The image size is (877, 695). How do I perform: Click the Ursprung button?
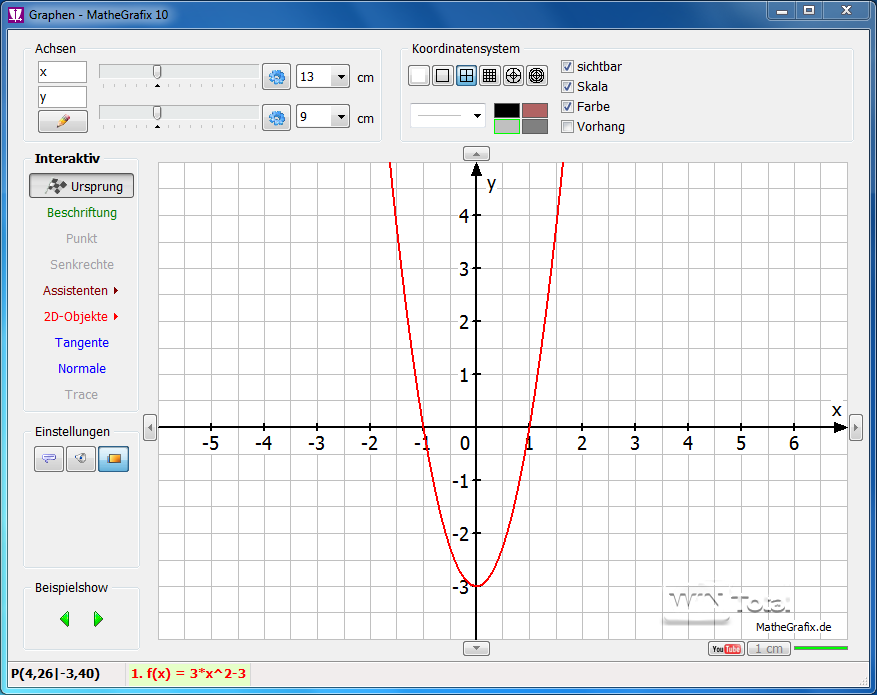tap(82, 186)
